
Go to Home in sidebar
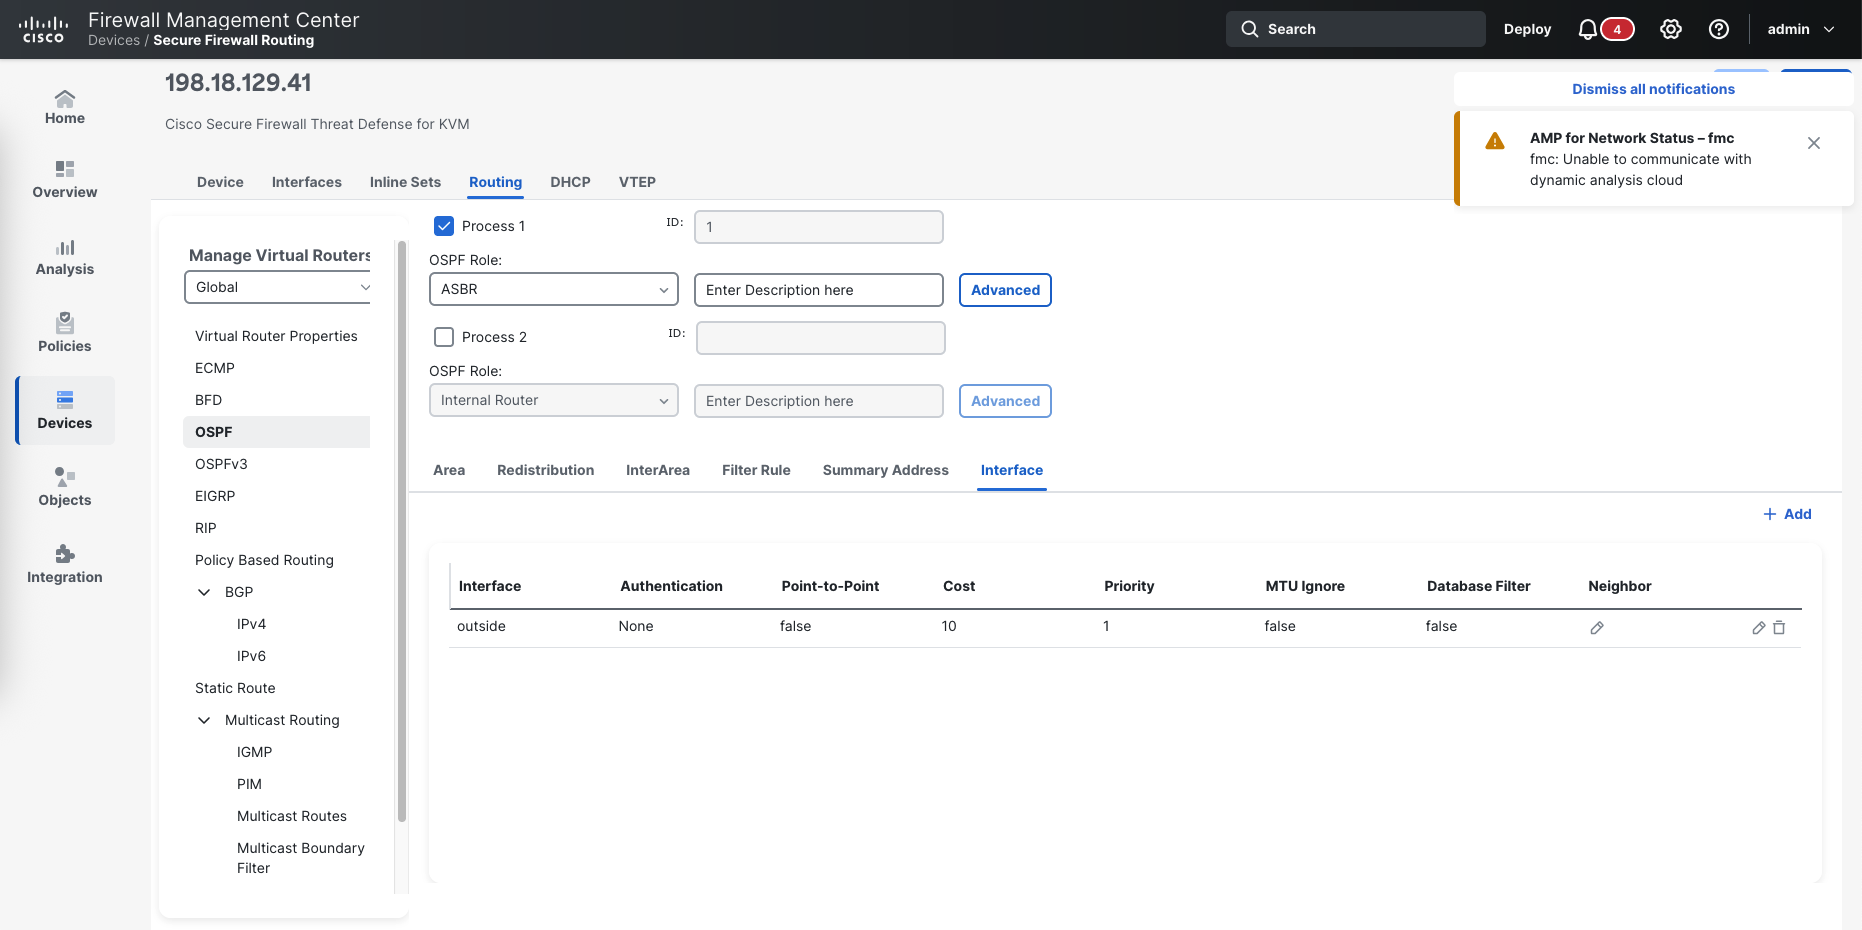(65, 106)
